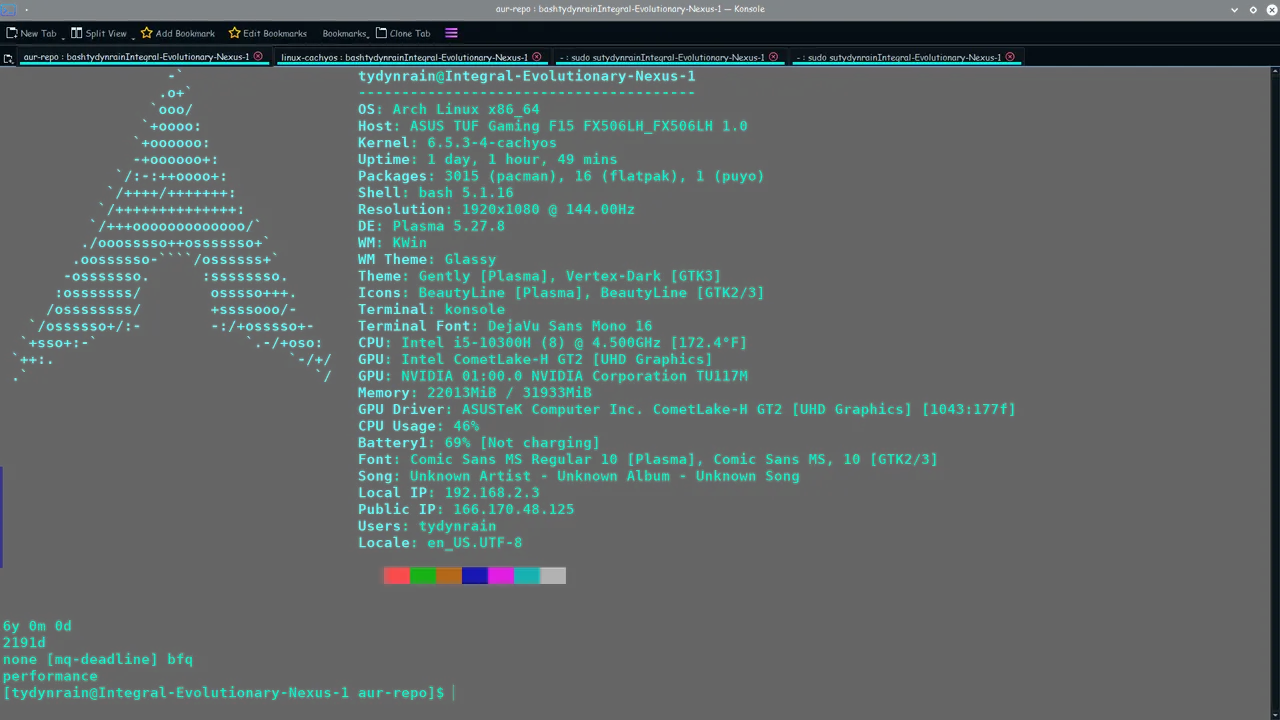Click the new-tab icon left of tab bar
Image resolution: width=1280 pixels, height=720 pixels.
[x=8, y=58]
